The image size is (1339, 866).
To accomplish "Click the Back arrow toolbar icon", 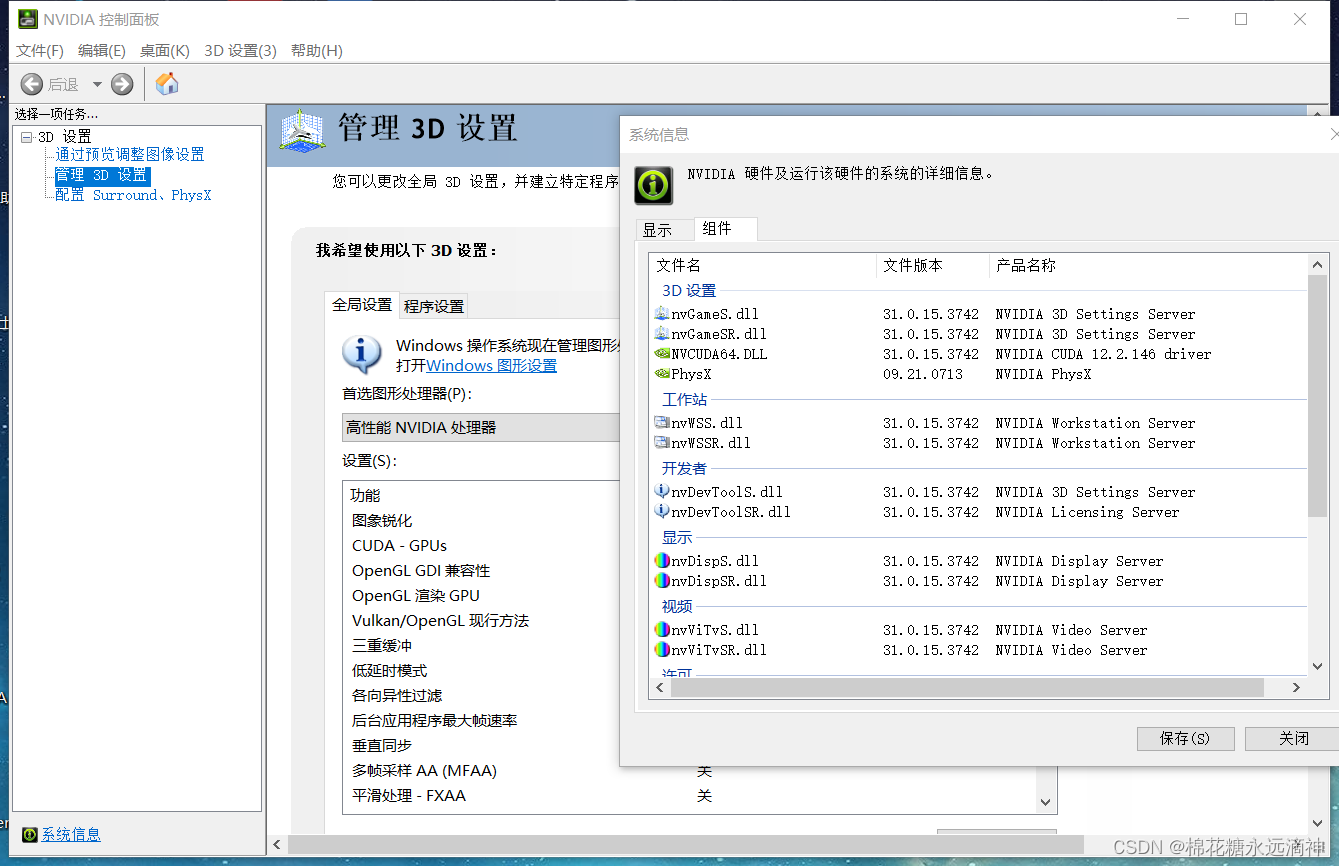I will click(x=31, y=84).
